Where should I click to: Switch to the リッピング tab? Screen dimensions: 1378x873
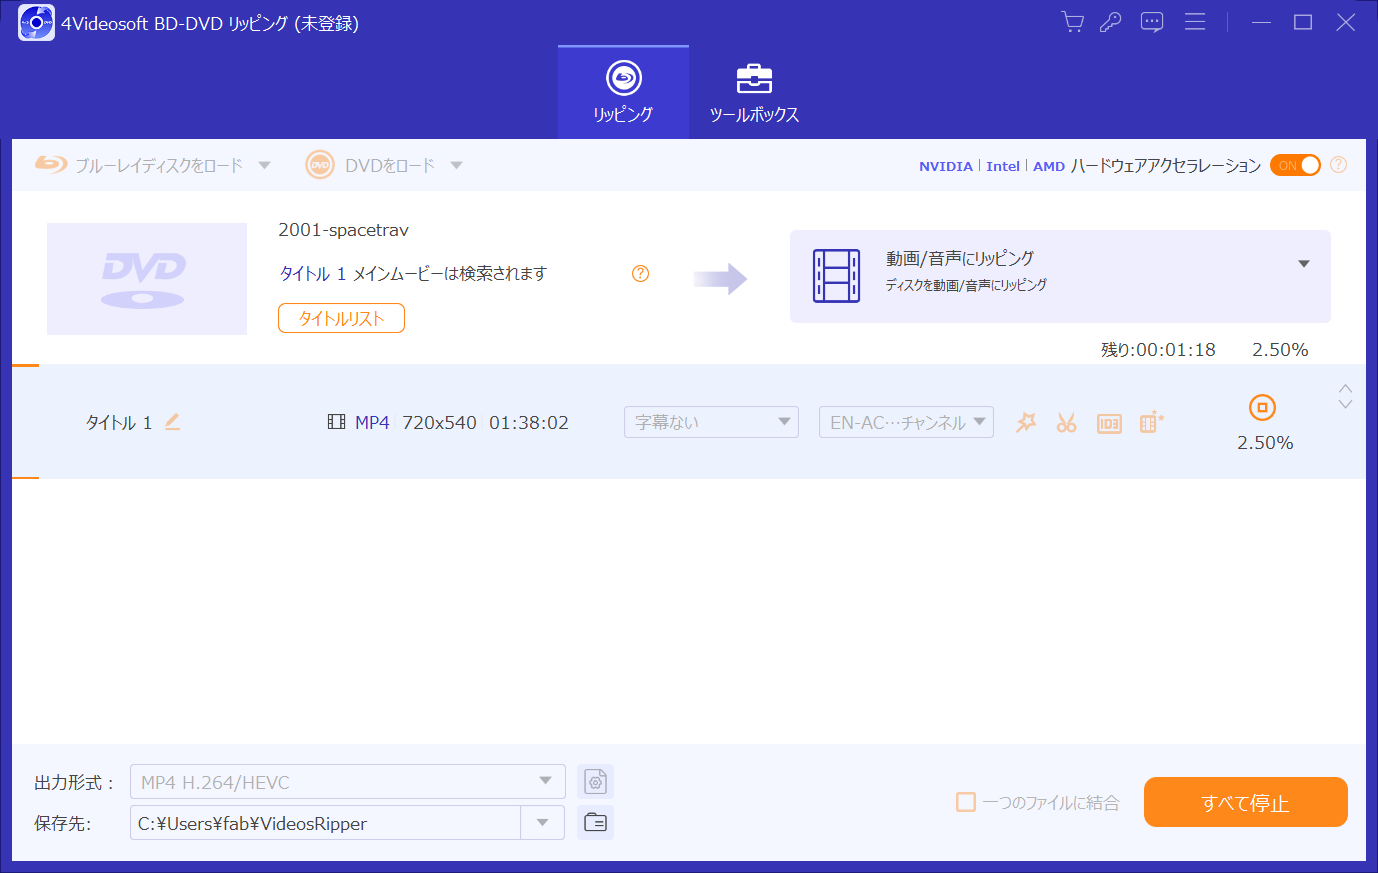(x=623, y=92)
